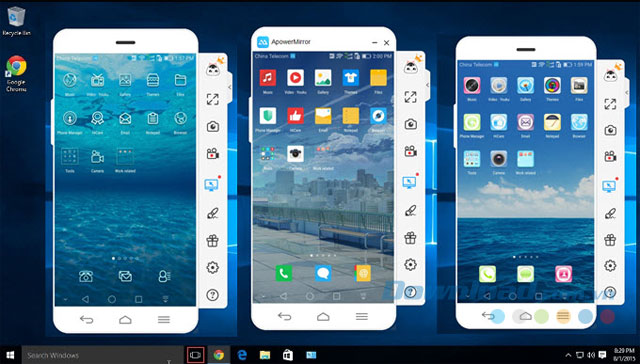Tap Android recent apps square in the left phone
Image resolution: width=640 pixels, height=364 pixels.
[x=138, y=300]
